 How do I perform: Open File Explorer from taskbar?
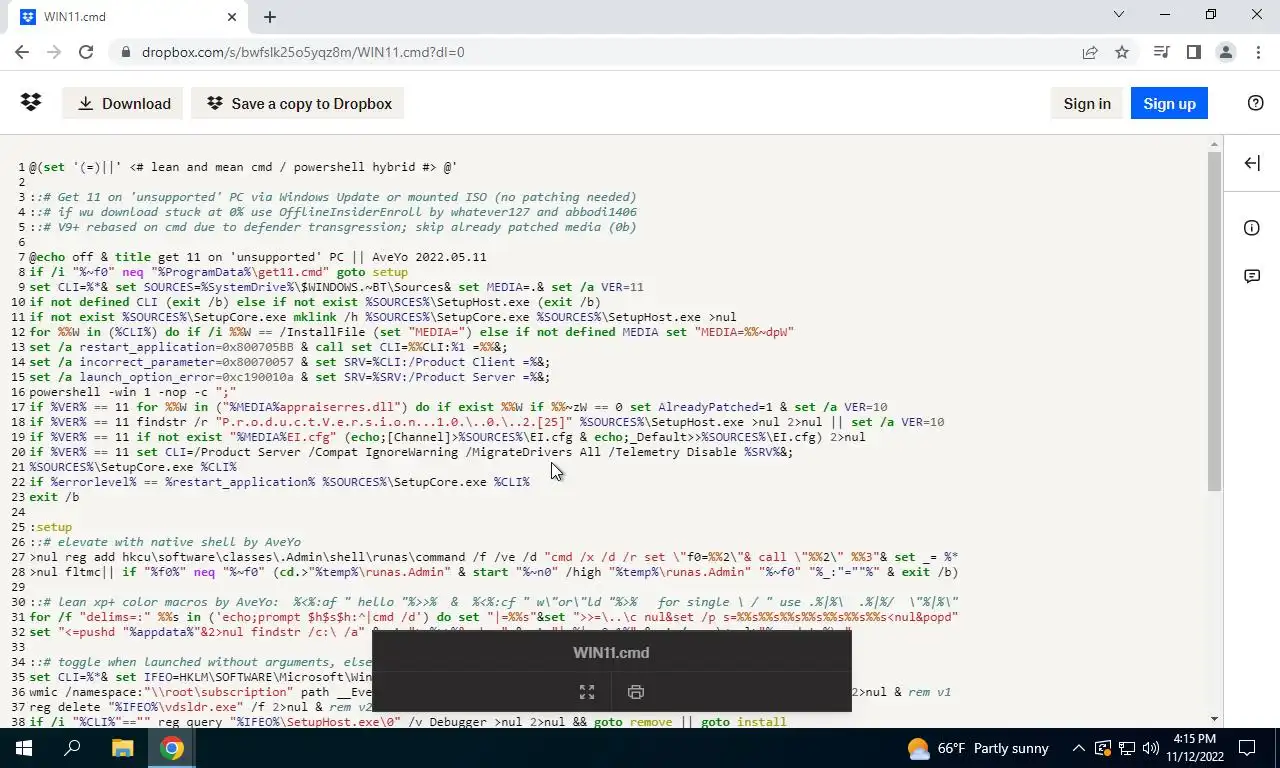(x=122, y=748)
